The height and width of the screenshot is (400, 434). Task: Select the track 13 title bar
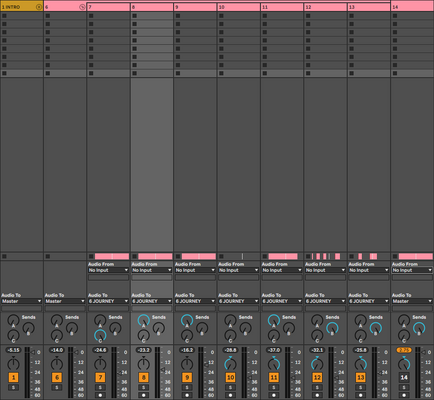(x=369, y=7)
